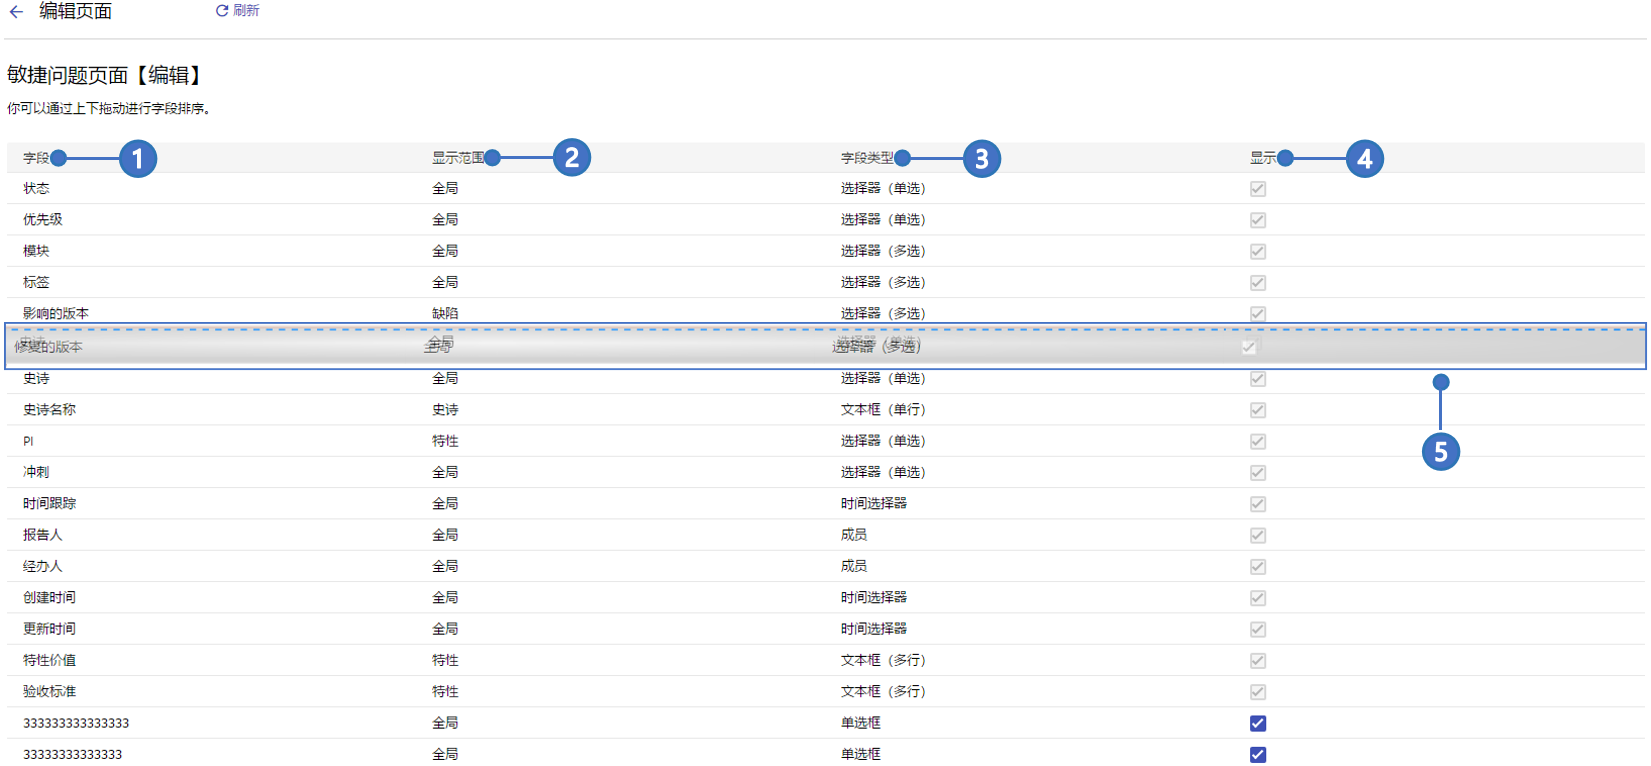Toggle the 显示 checkbox for 史诗名称
The width and height of the screenshot is (1651, 766).
click(1258, 410)
